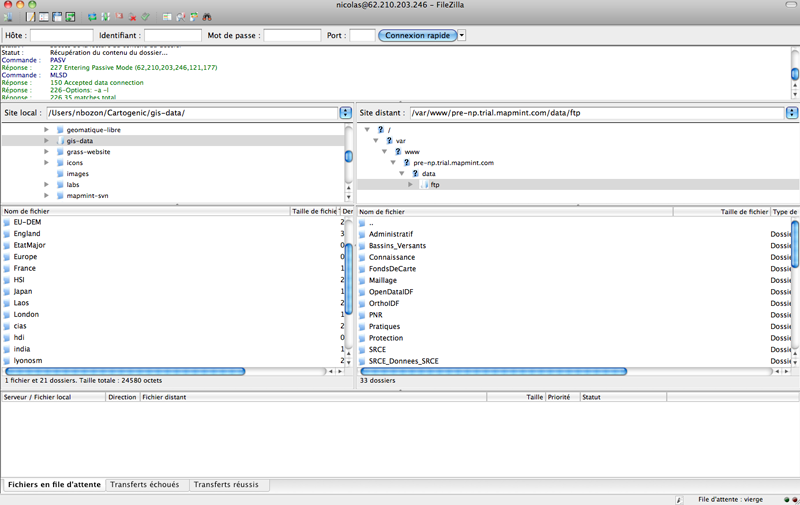Toggle processing of the transfer queue icon

[x=105, y=17]
